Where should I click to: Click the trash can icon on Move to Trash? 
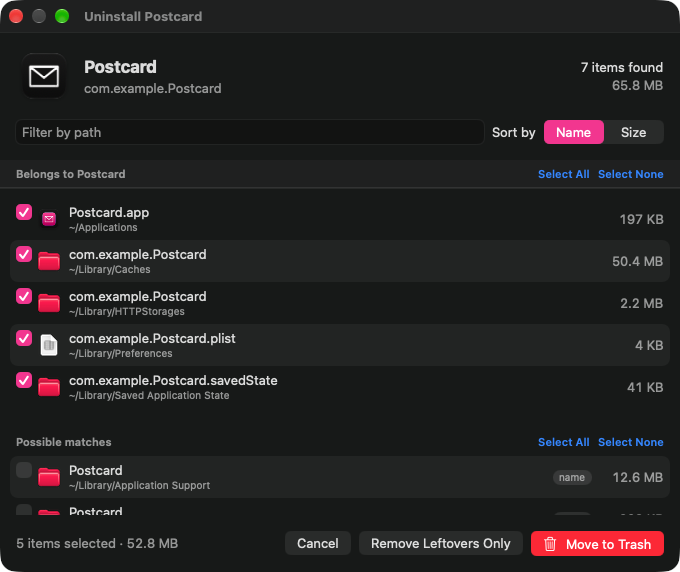click(x=550, y=544)
